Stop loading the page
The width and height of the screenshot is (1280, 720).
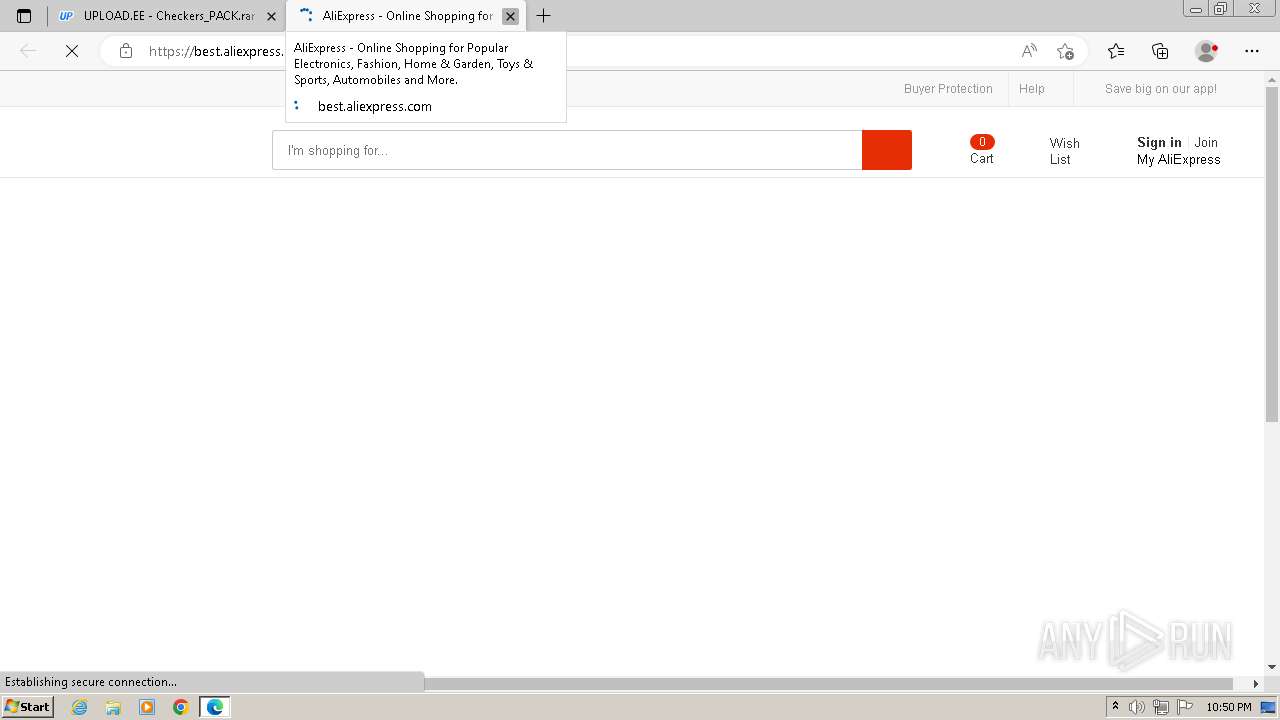(72, 51)
